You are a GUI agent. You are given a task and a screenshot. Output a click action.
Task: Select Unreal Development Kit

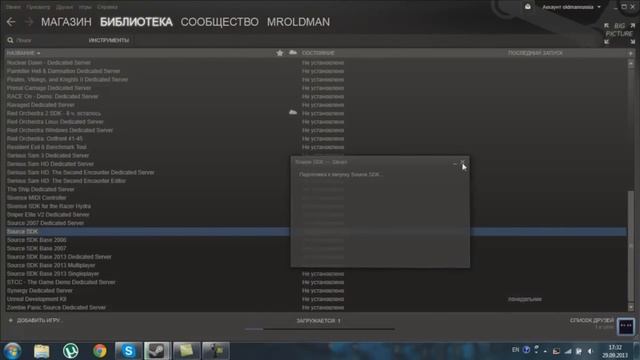[x=36, y=299]
